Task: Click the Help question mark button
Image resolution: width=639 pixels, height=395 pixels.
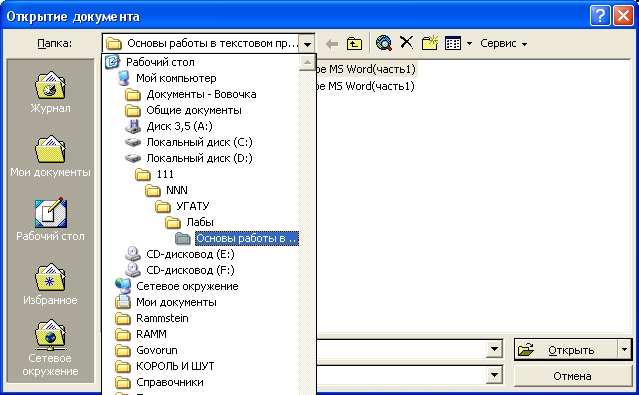Action: click(x=600, y=16)
